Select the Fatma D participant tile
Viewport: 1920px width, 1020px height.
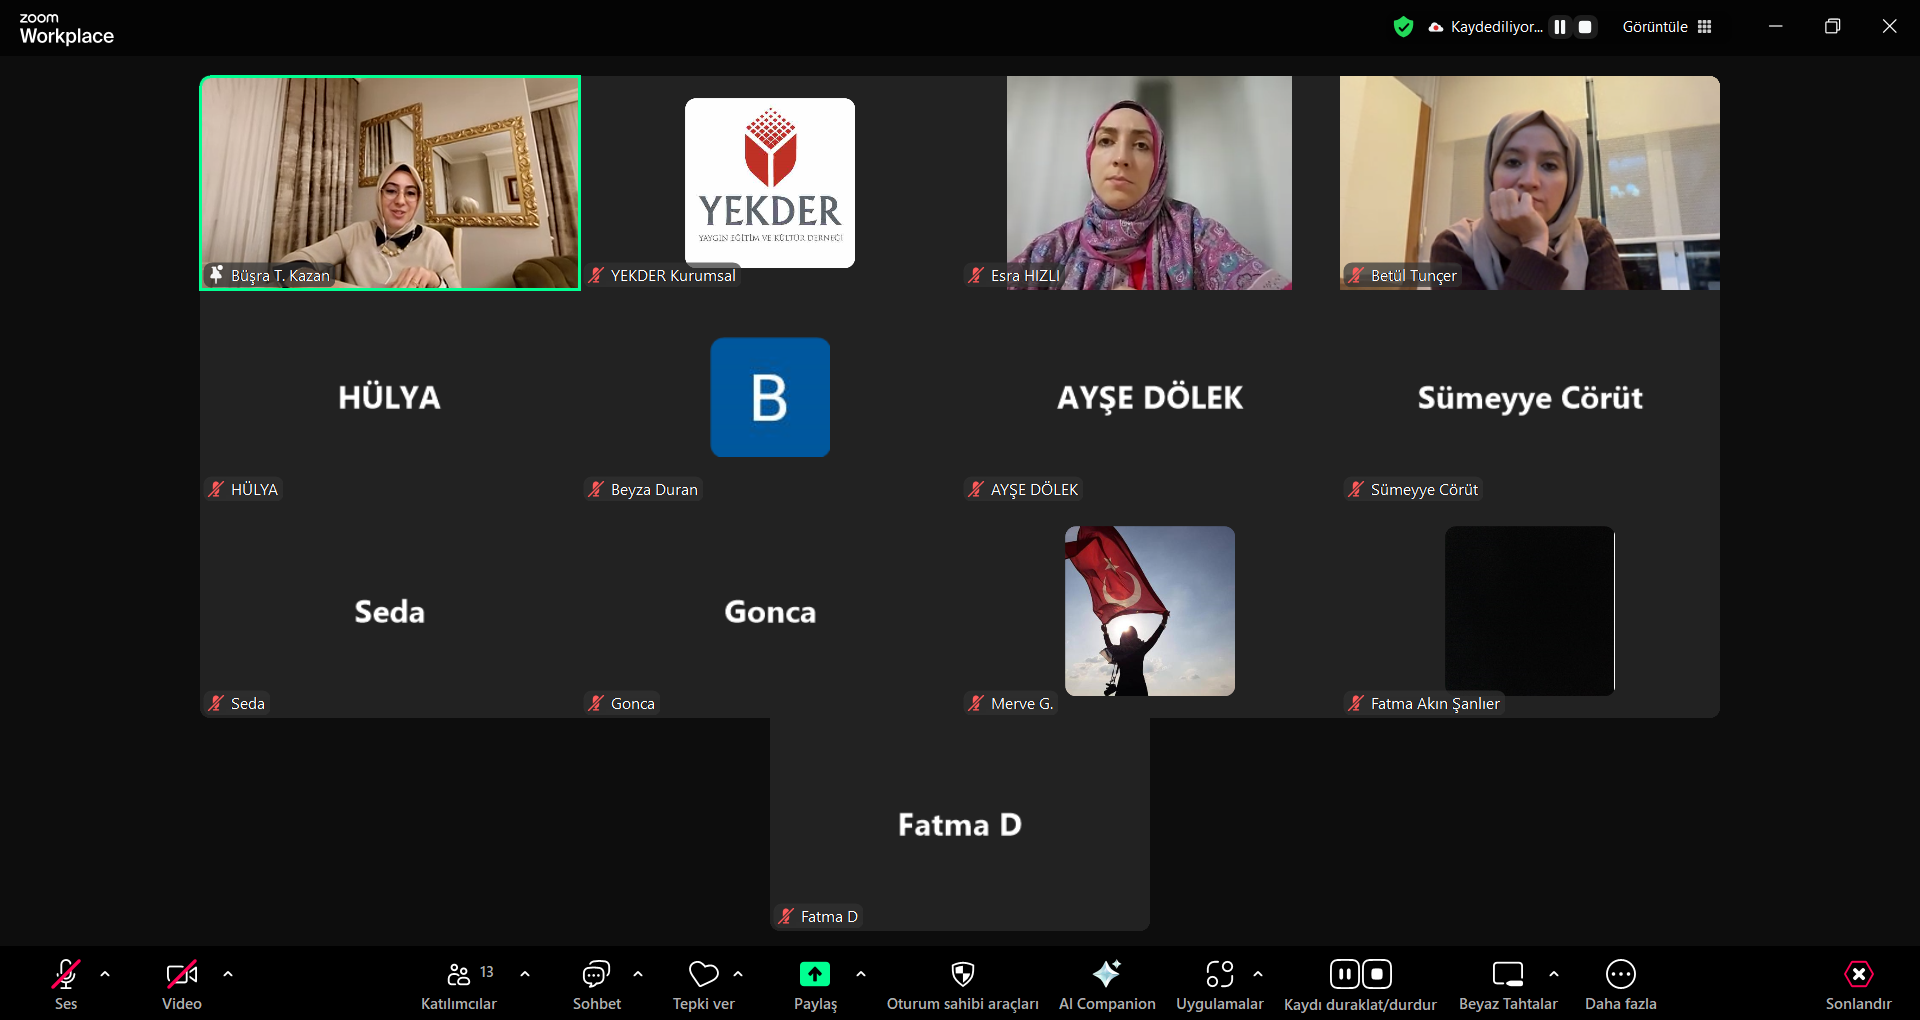[960, 824]
